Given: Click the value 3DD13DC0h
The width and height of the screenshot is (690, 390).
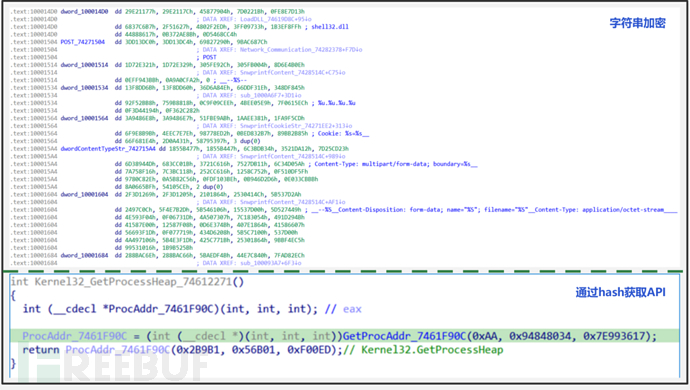Looking at the screenshot, I should [x=140, y=42].
